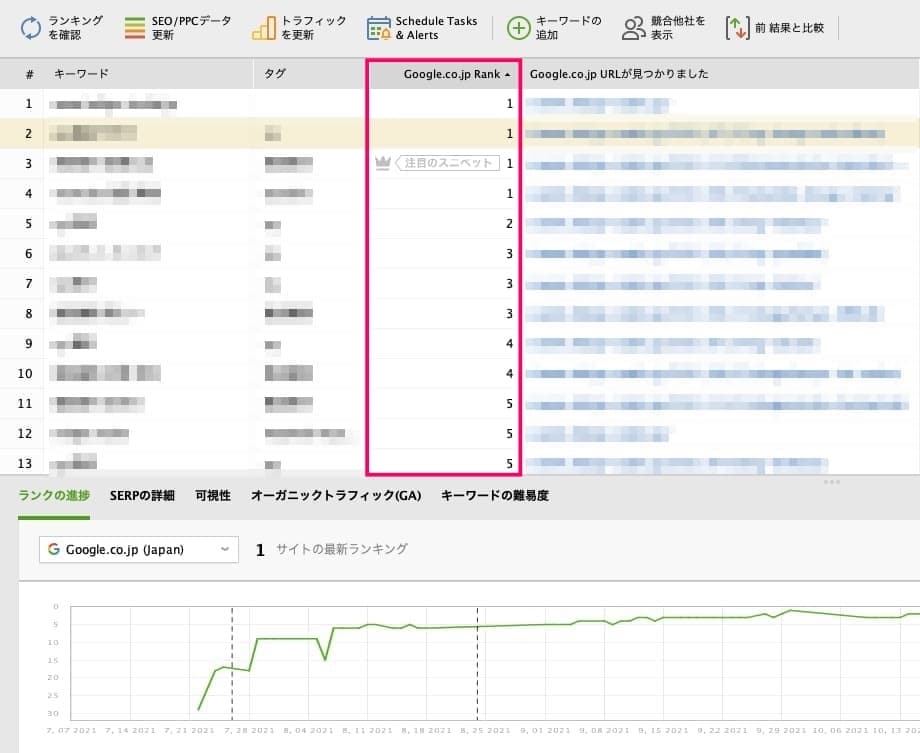Click the タグ column header
The image size is (920, 753).
tap(275, 73)
